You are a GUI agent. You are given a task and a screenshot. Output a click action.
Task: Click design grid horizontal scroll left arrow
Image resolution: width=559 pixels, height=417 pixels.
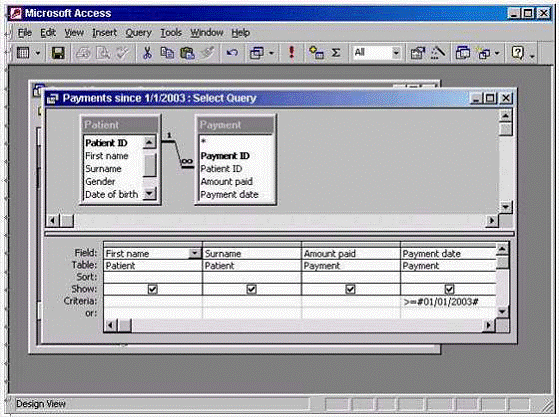click(x=111, y=325)
